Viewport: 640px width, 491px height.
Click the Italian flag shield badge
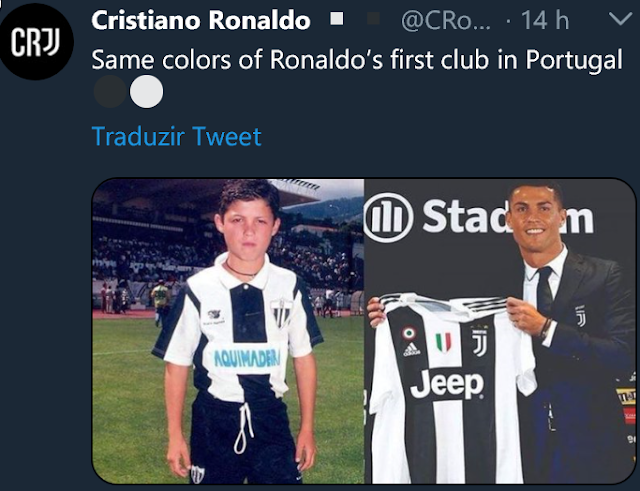pyautogui.click(x=442, y=342)
